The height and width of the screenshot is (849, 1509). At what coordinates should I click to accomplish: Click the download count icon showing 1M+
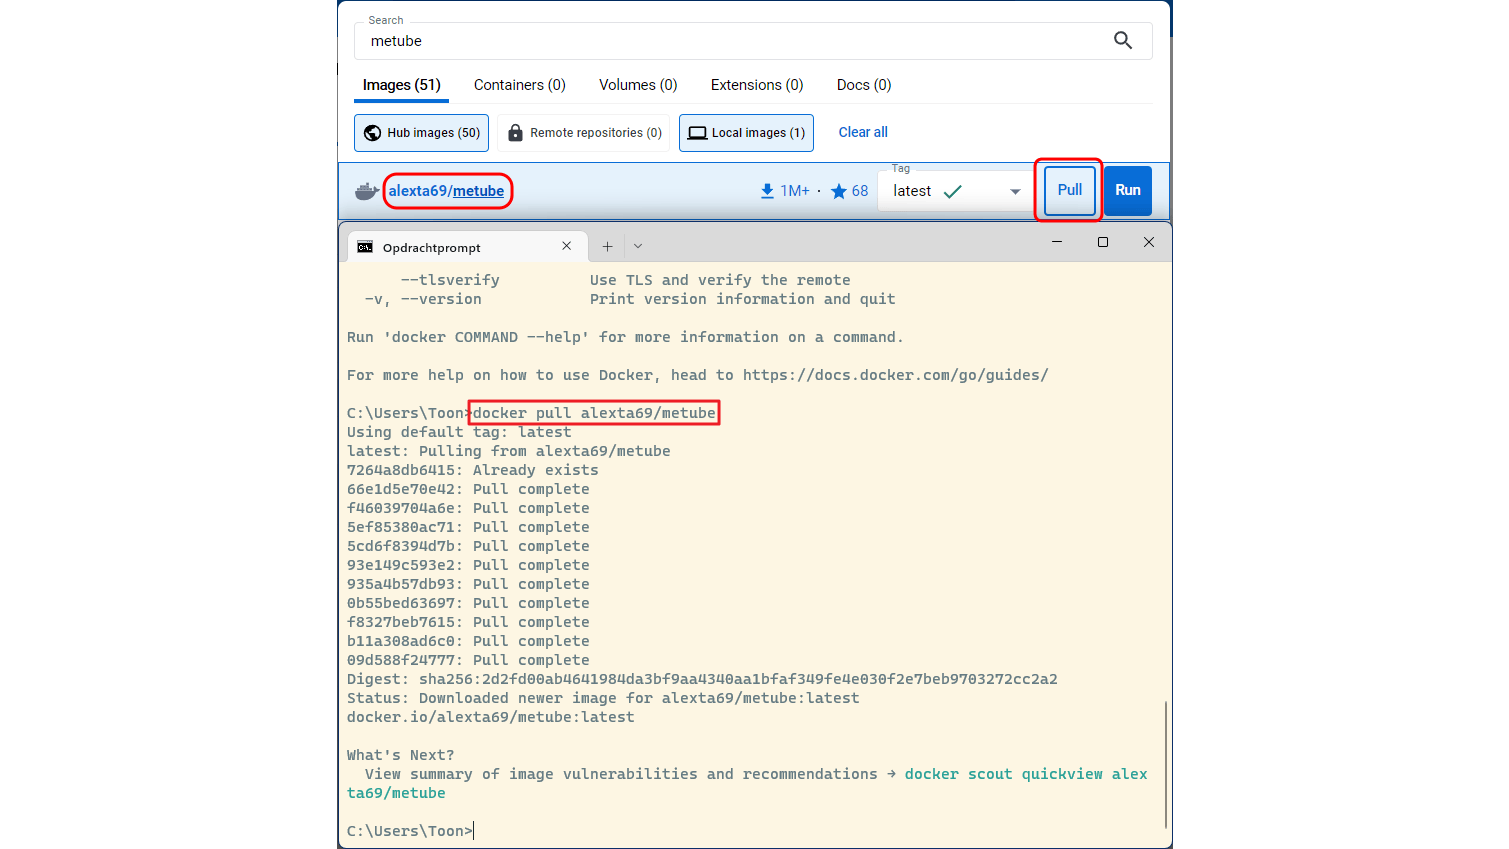[767, 191]
